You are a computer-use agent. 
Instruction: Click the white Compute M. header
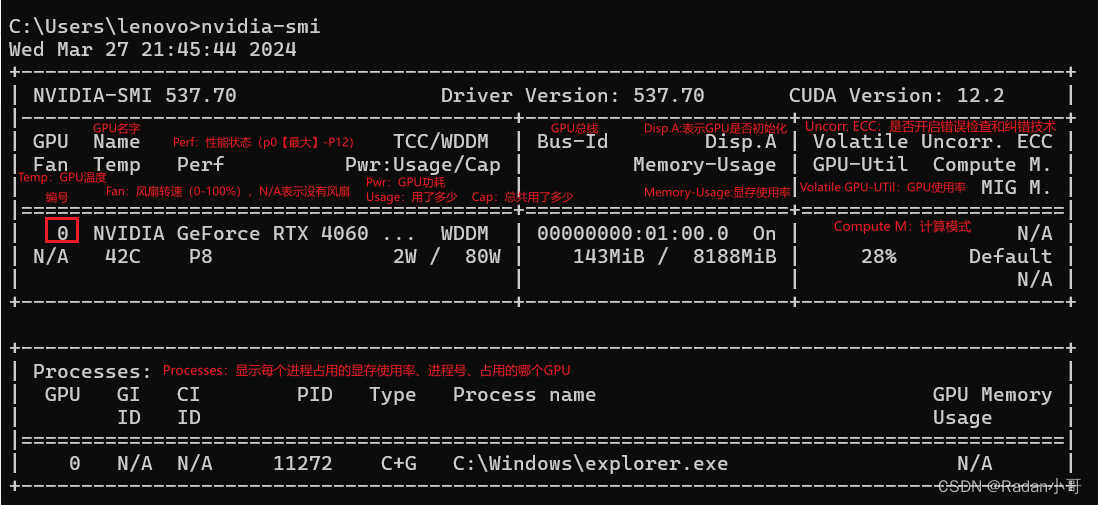point(992,165)
